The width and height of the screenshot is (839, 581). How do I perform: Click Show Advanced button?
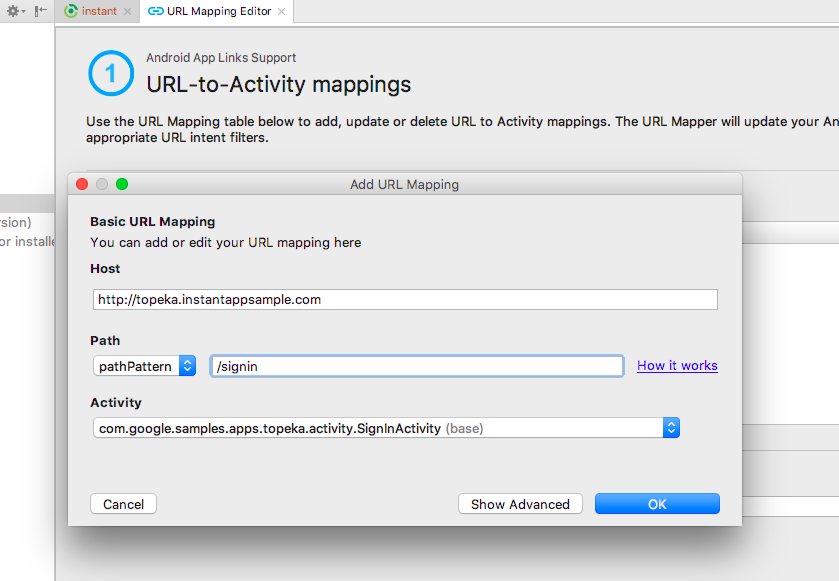[x=520, y=504]
